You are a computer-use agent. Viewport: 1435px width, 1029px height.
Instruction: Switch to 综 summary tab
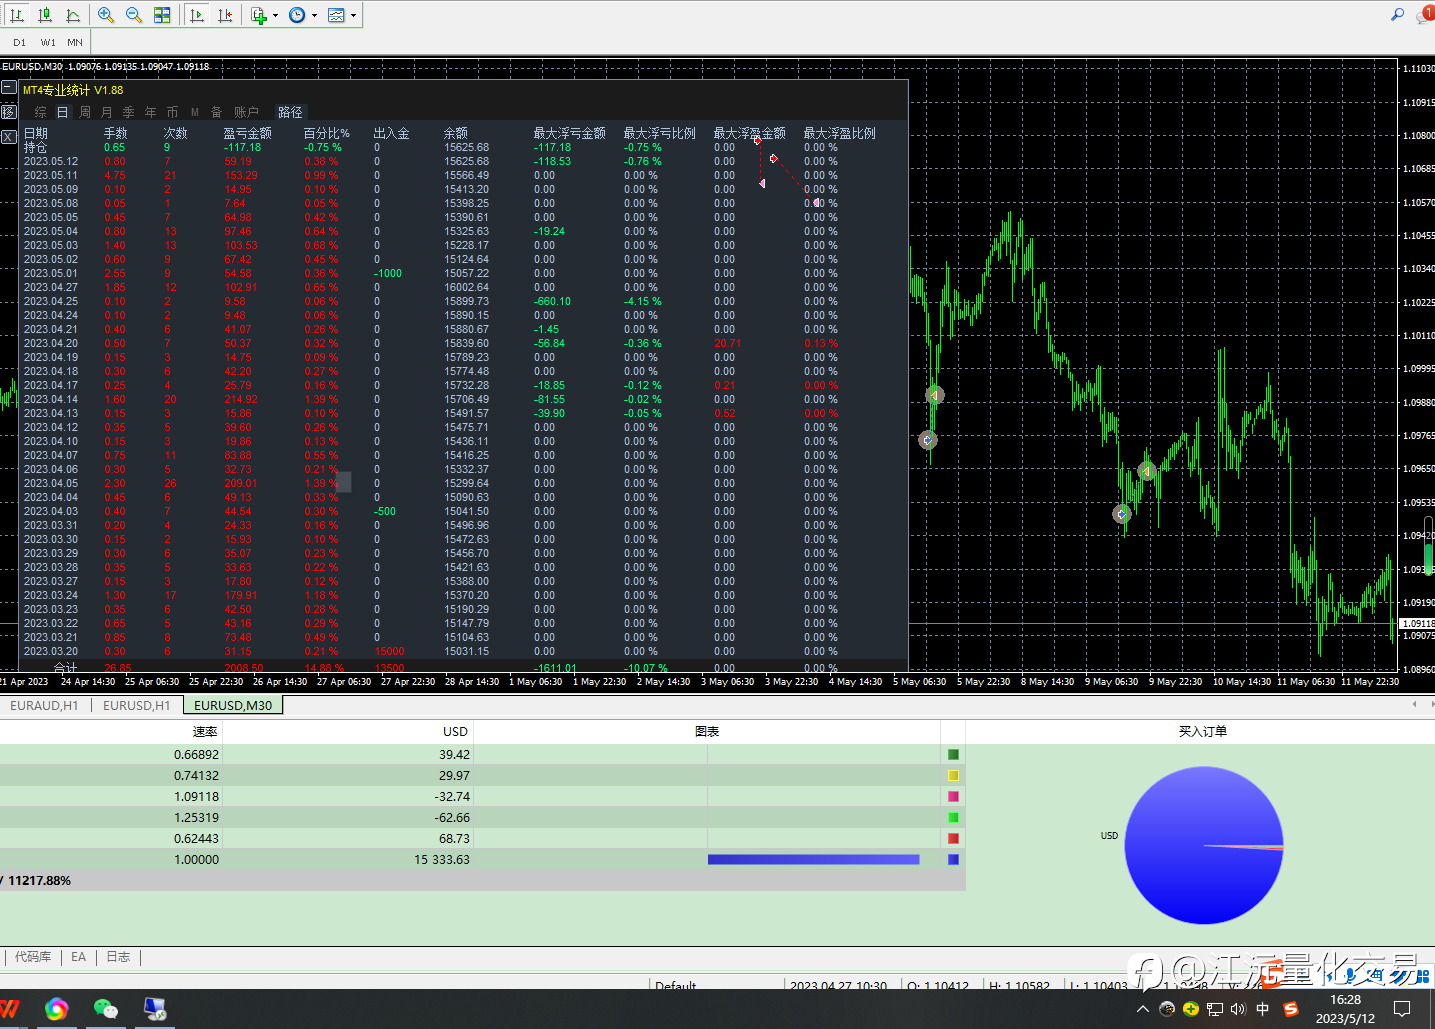point(41,112)
